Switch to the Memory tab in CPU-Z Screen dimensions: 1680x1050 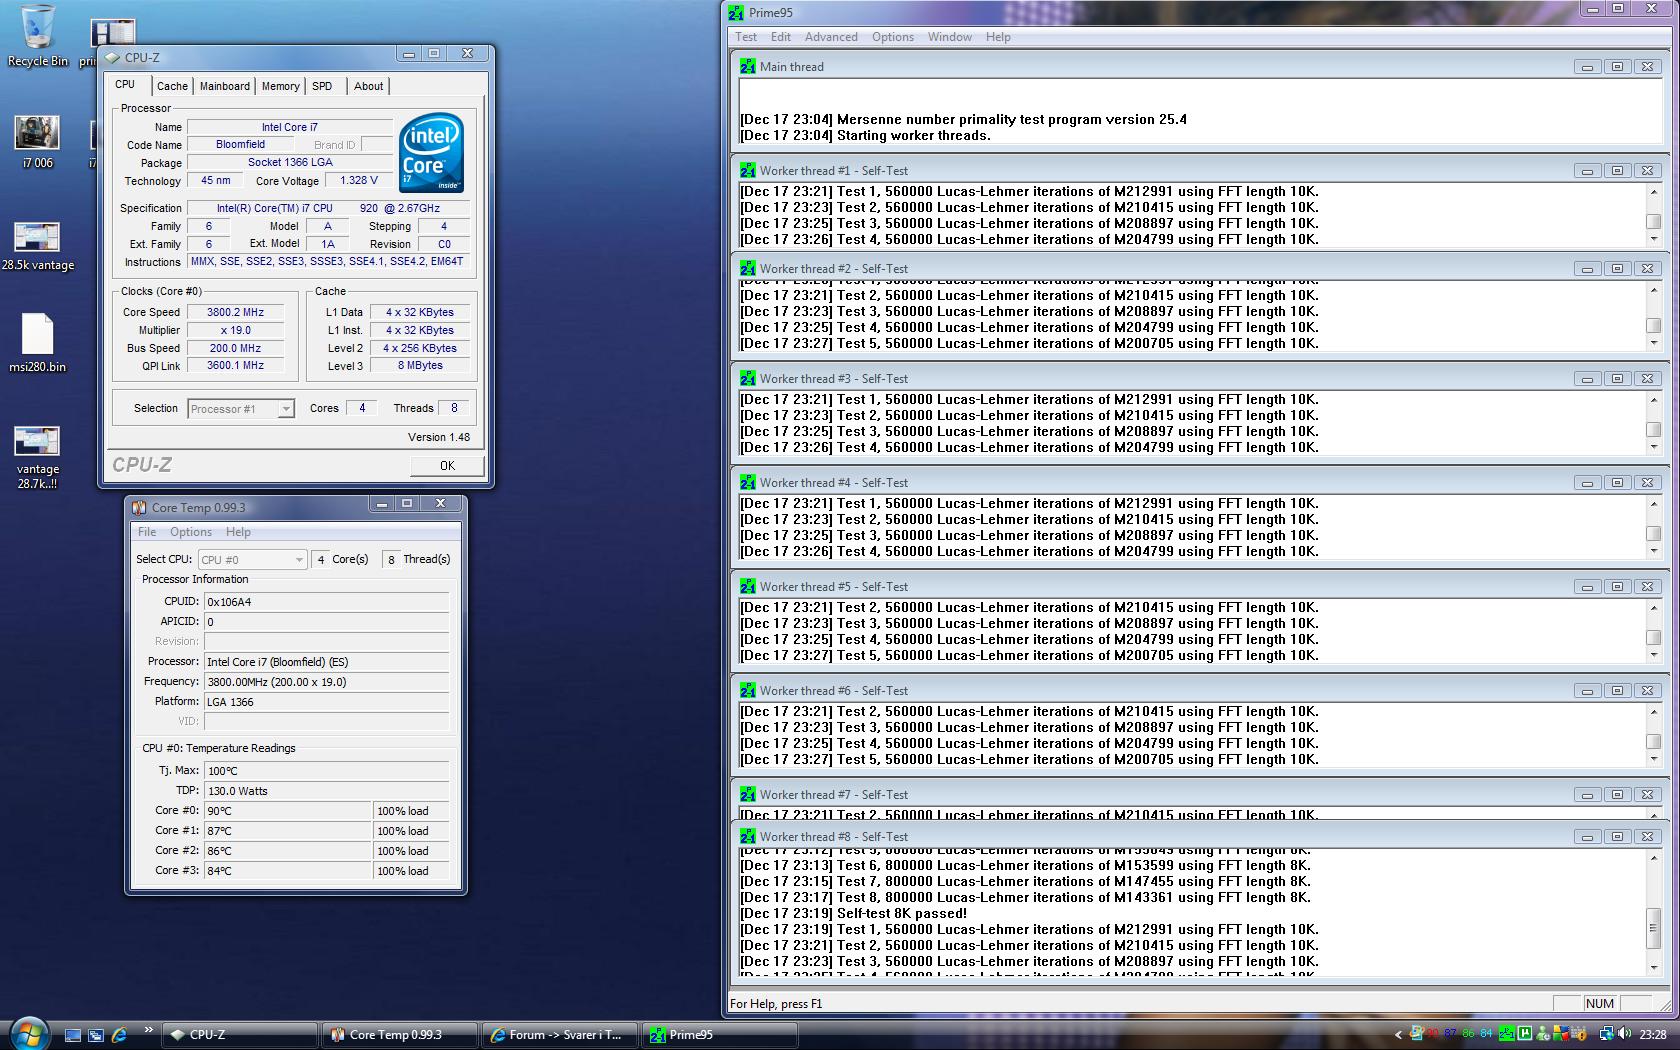[280, 86]
